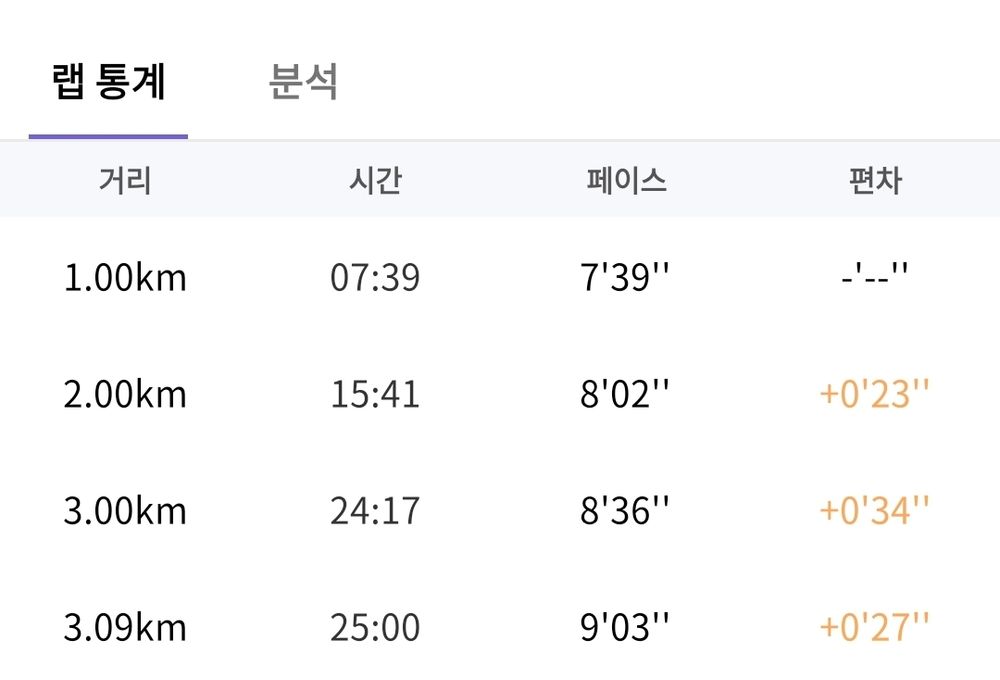Click the 07:39 time value
1000x680 pixels.
pos(375,277)
